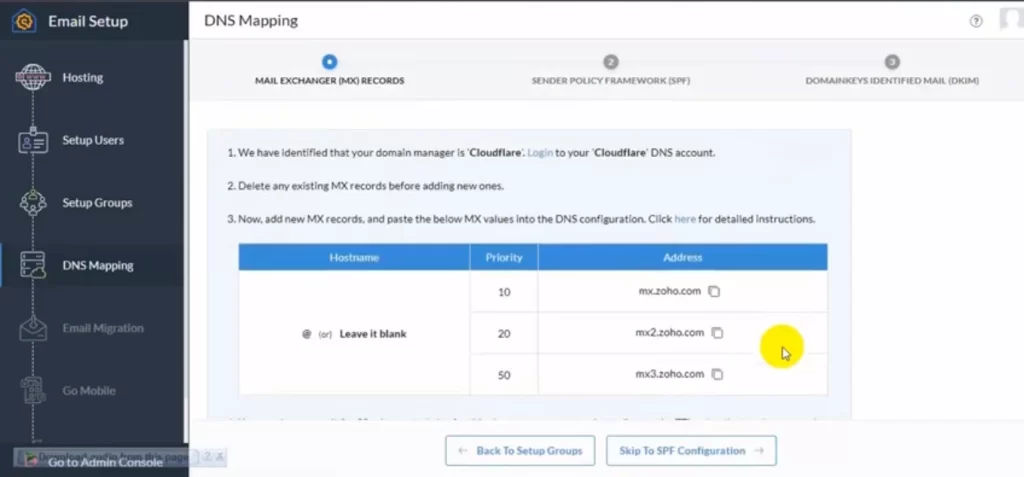Image resolution: width=1024 pixels, height=477 pixels.
Task: Open the user profile avatar
Action: tap(1012, 18)
